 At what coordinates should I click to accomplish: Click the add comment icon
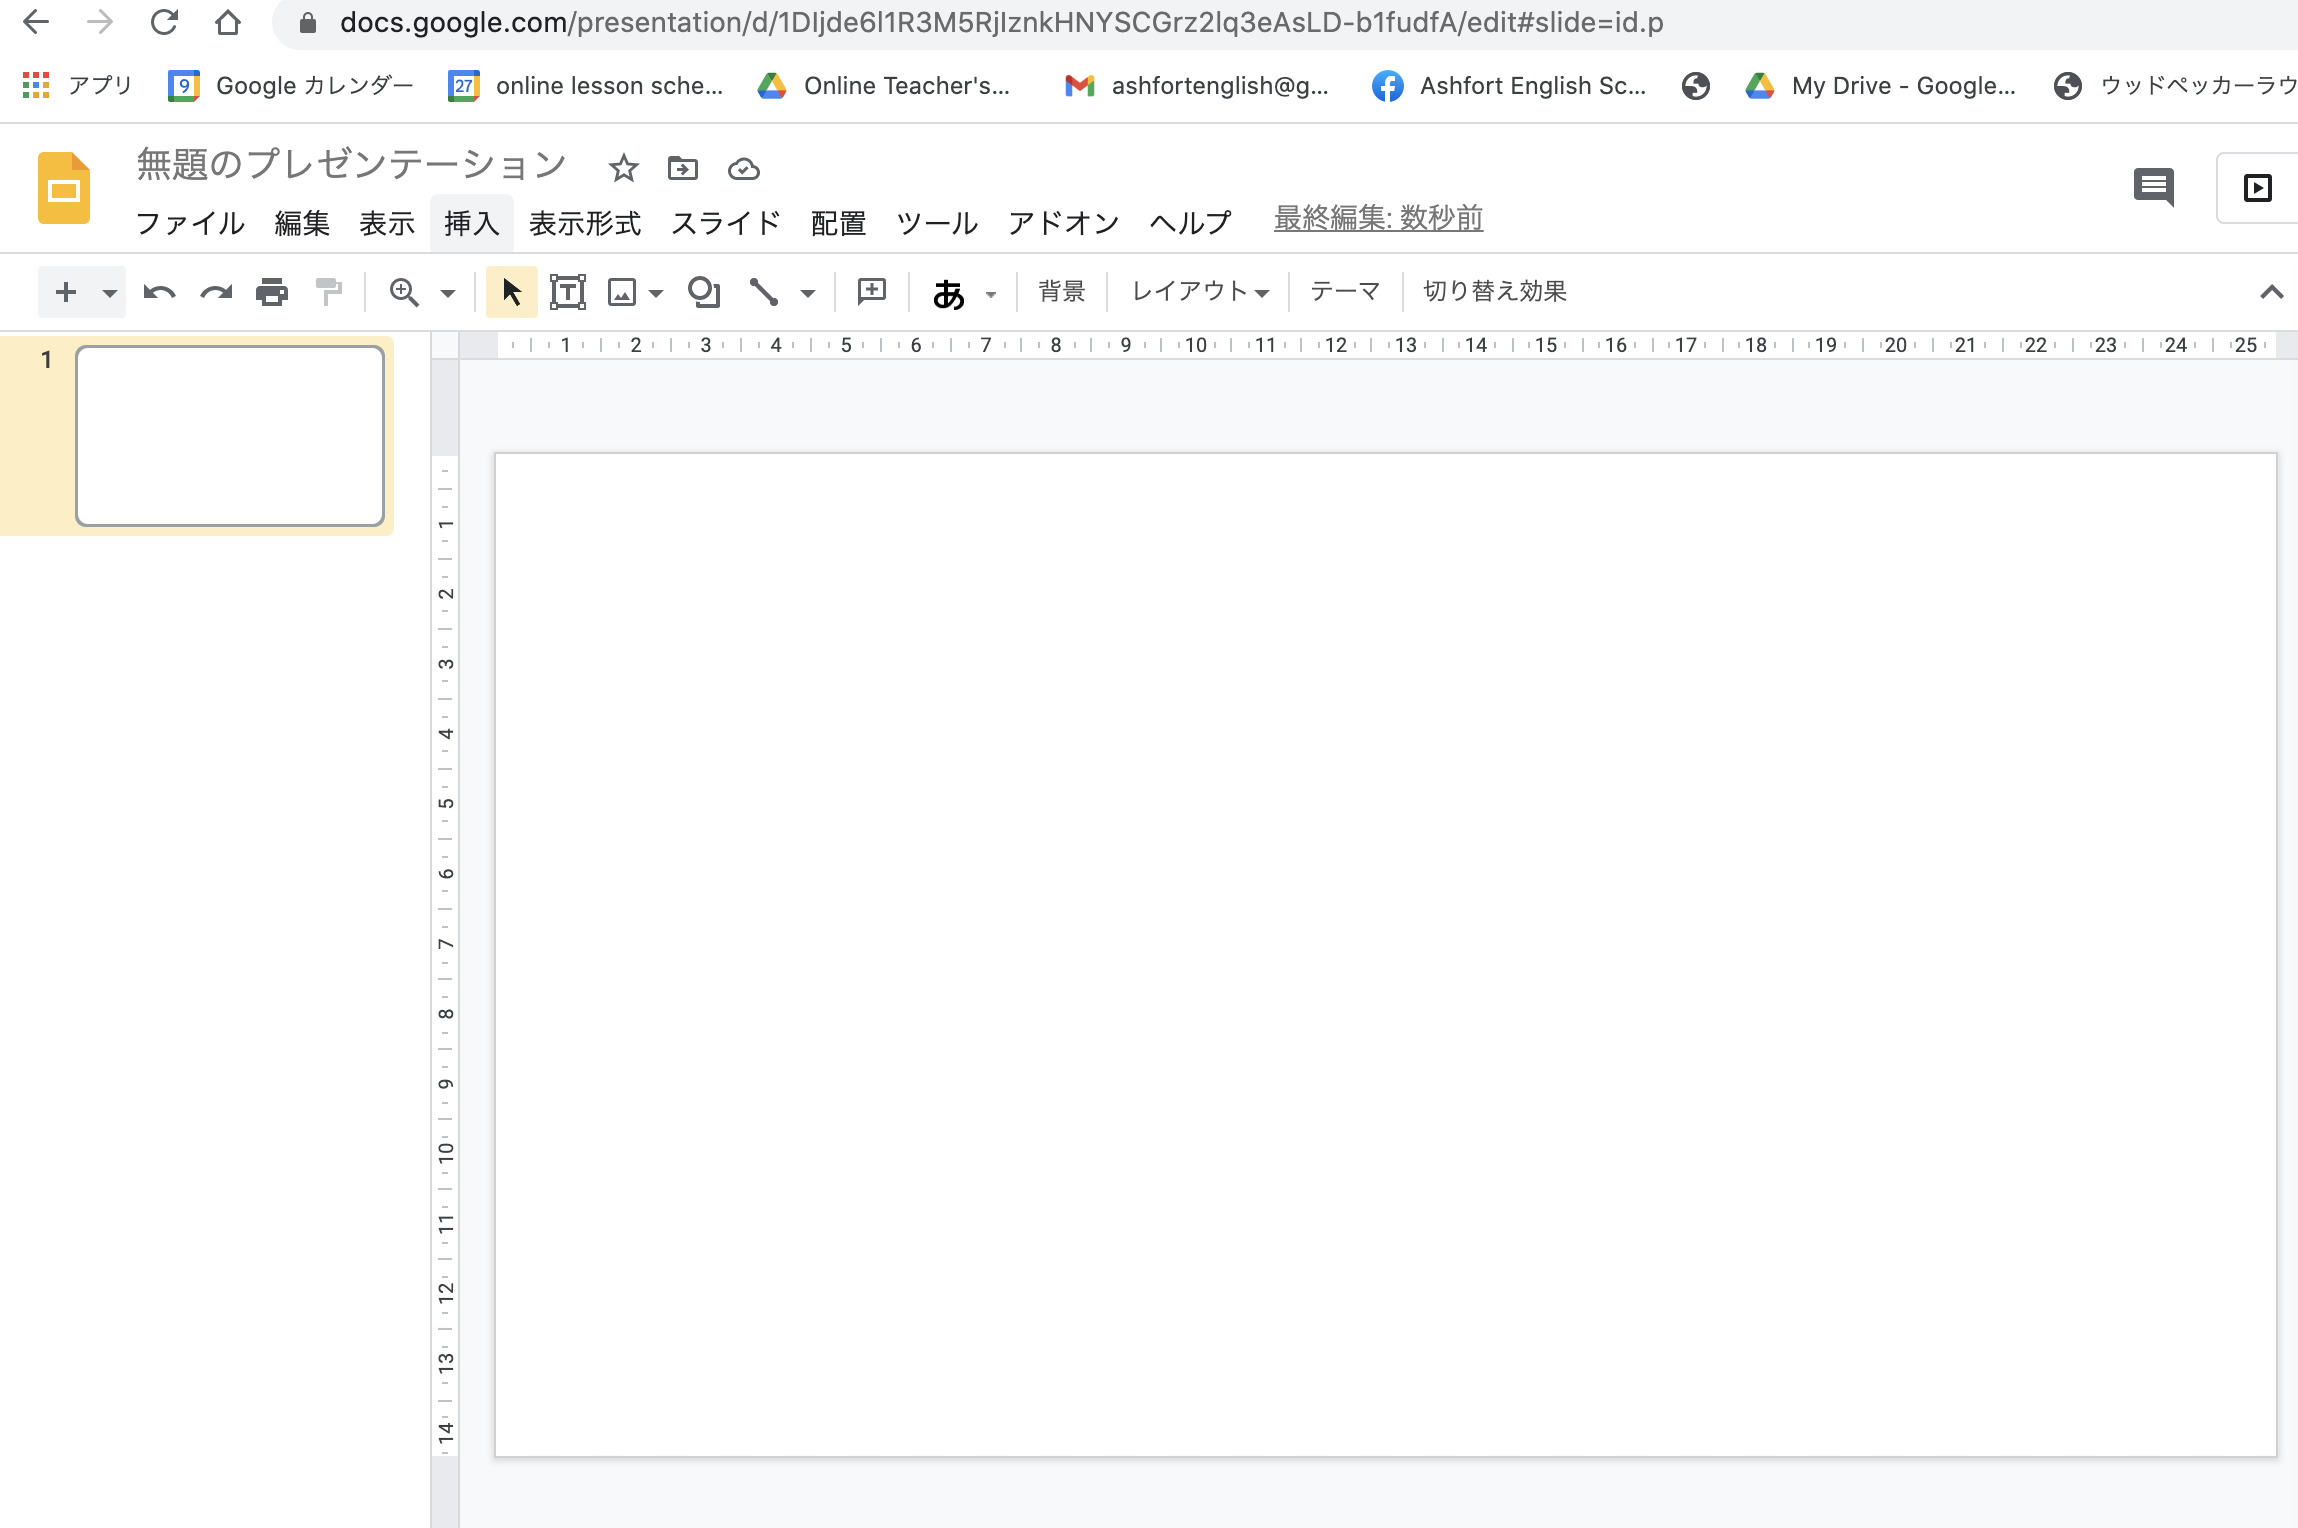(x=872, y=292)
